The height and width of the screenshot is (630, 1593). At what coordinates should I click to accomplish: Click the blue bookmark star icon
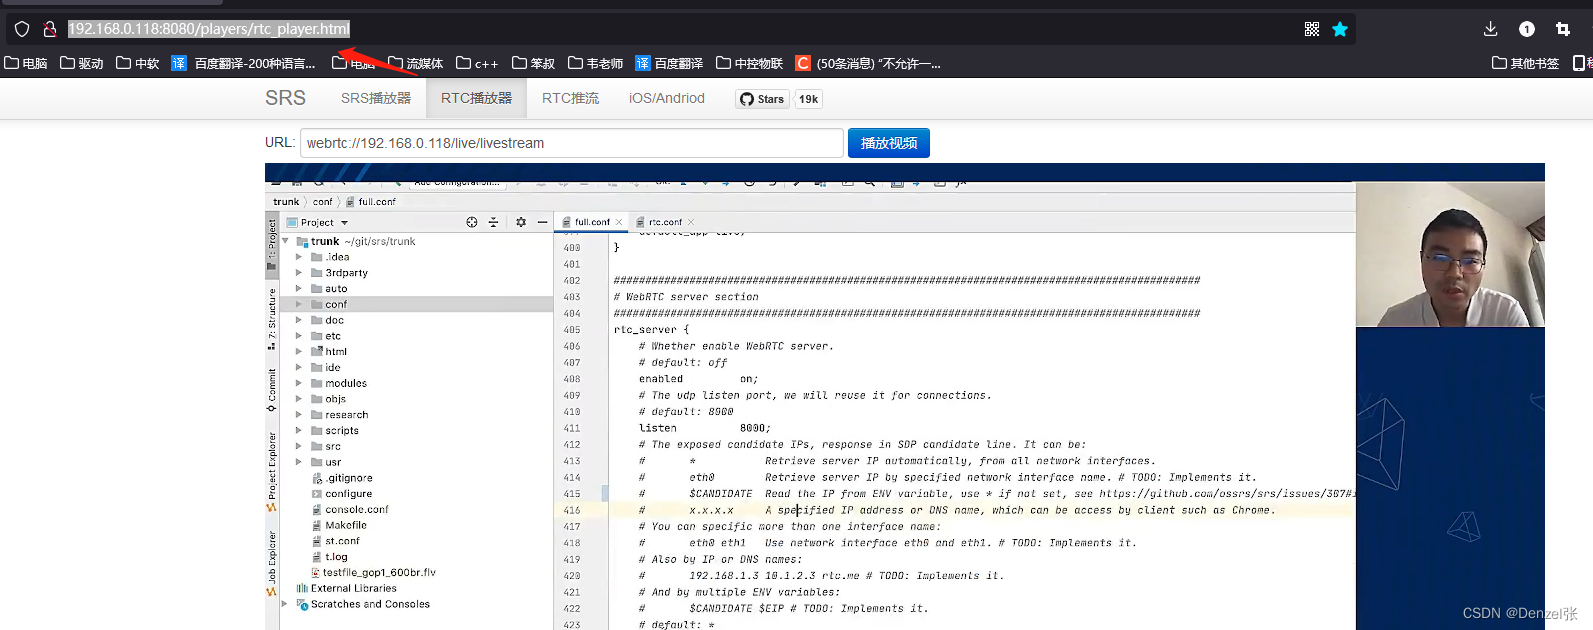pyautogui.click(x=1340, y=29)
